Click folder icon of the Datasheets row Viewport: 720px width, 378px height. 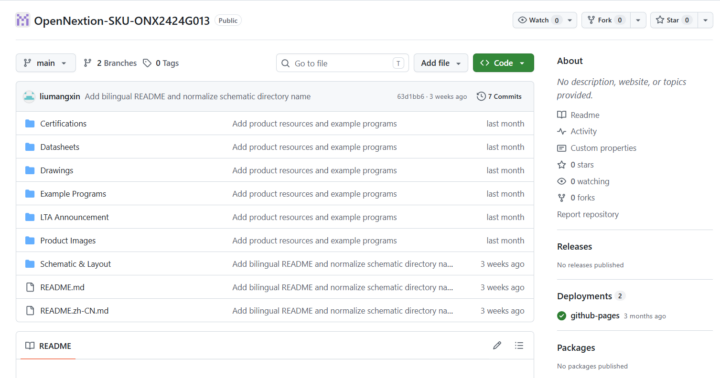[x=30, y=147]
